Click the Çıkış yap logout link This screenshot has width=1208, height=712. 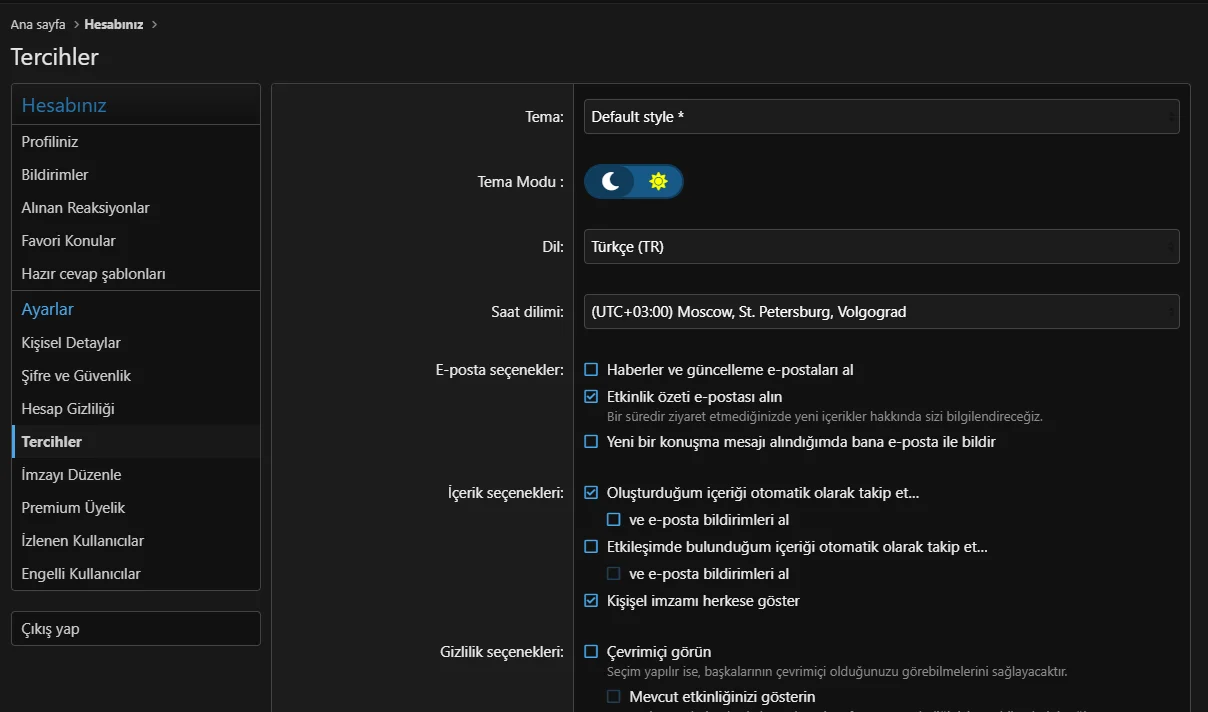[50, 629]
